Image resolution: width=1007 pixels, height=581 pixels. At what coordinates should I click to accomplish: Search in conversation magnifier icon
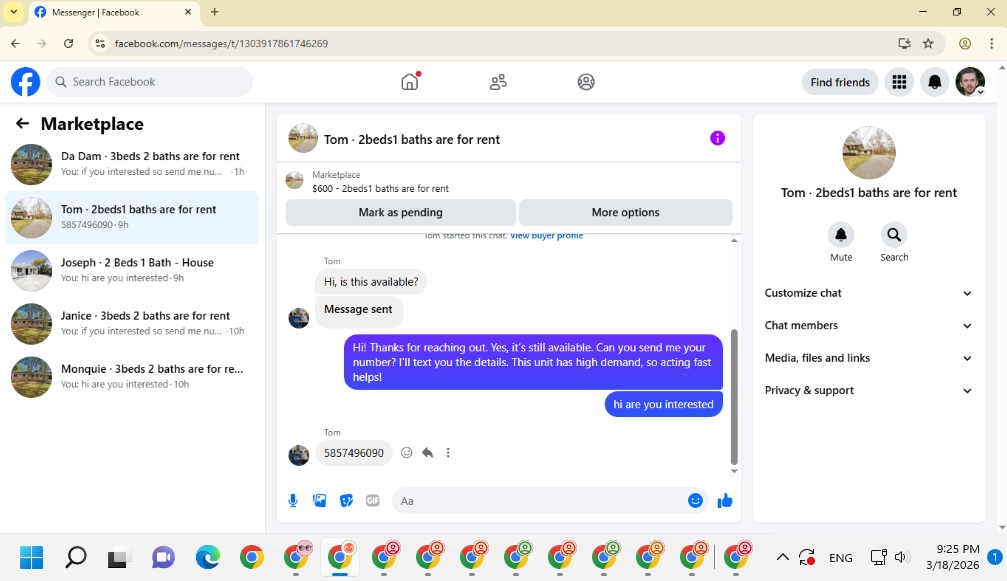coord(894,235)
